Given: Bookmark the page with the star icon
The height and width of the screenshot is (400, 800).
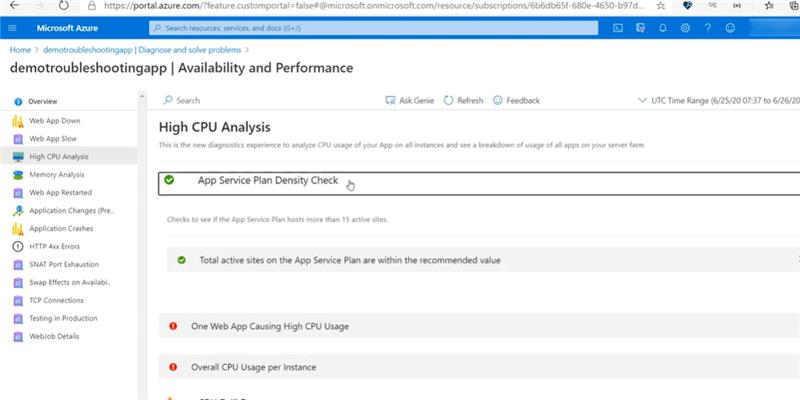Looking at the screenshot, I should click(x=661, y=6).
